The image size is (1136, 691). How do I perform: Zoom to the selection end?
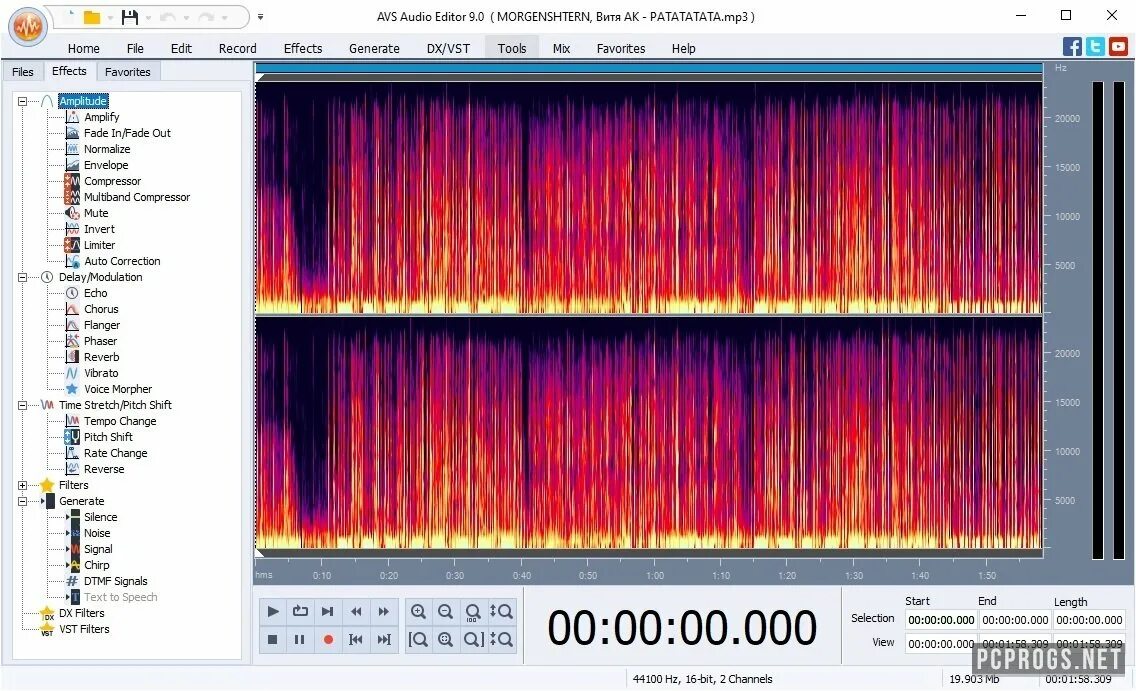point(473,640)
